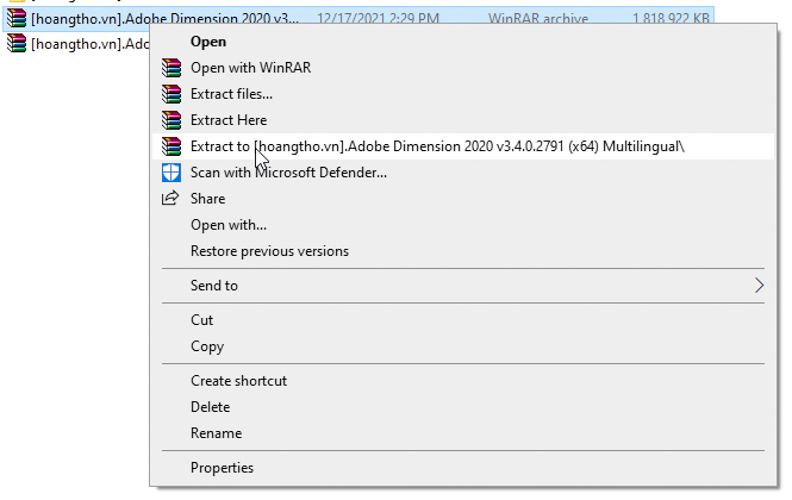Viewport: 792px width, 500px height.
Task: Select the second [hoangtho.vn].Ado file name
Action: 90,44
